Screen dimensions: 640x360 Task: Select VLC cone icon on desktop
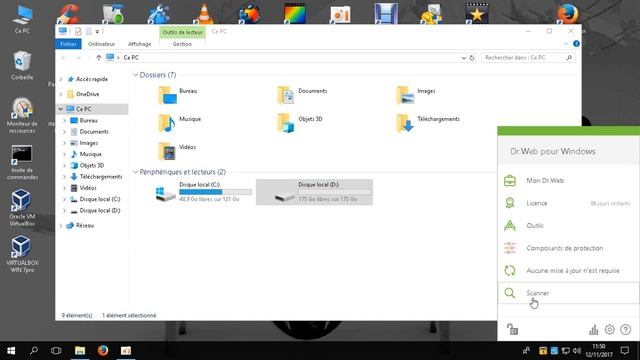pos(204,13)
